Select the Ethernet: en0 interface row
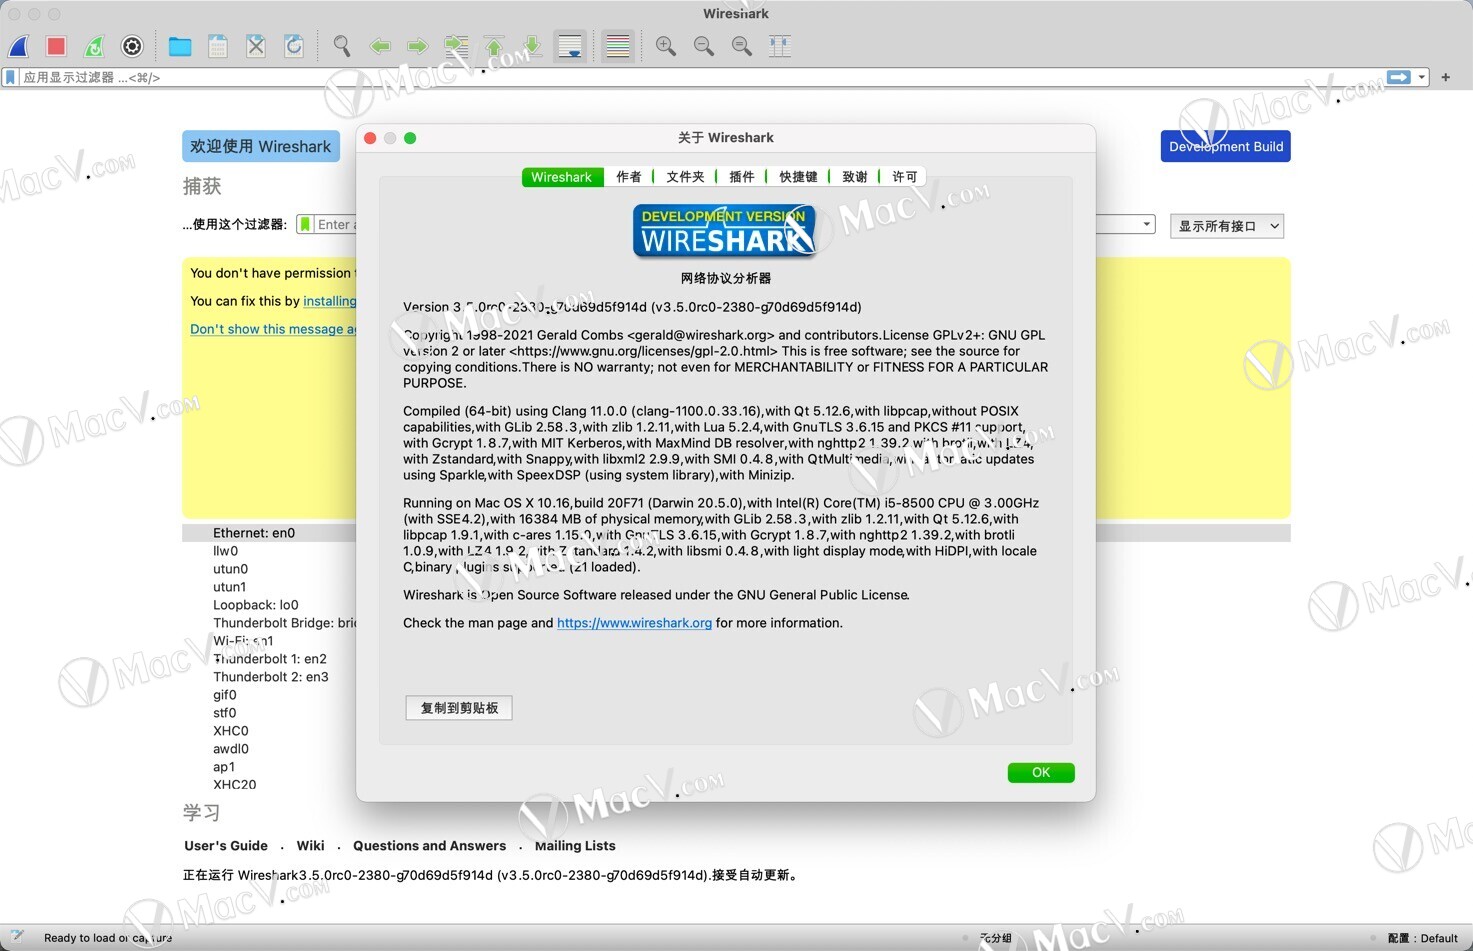Screen dimensions: 1473x951 736,533
